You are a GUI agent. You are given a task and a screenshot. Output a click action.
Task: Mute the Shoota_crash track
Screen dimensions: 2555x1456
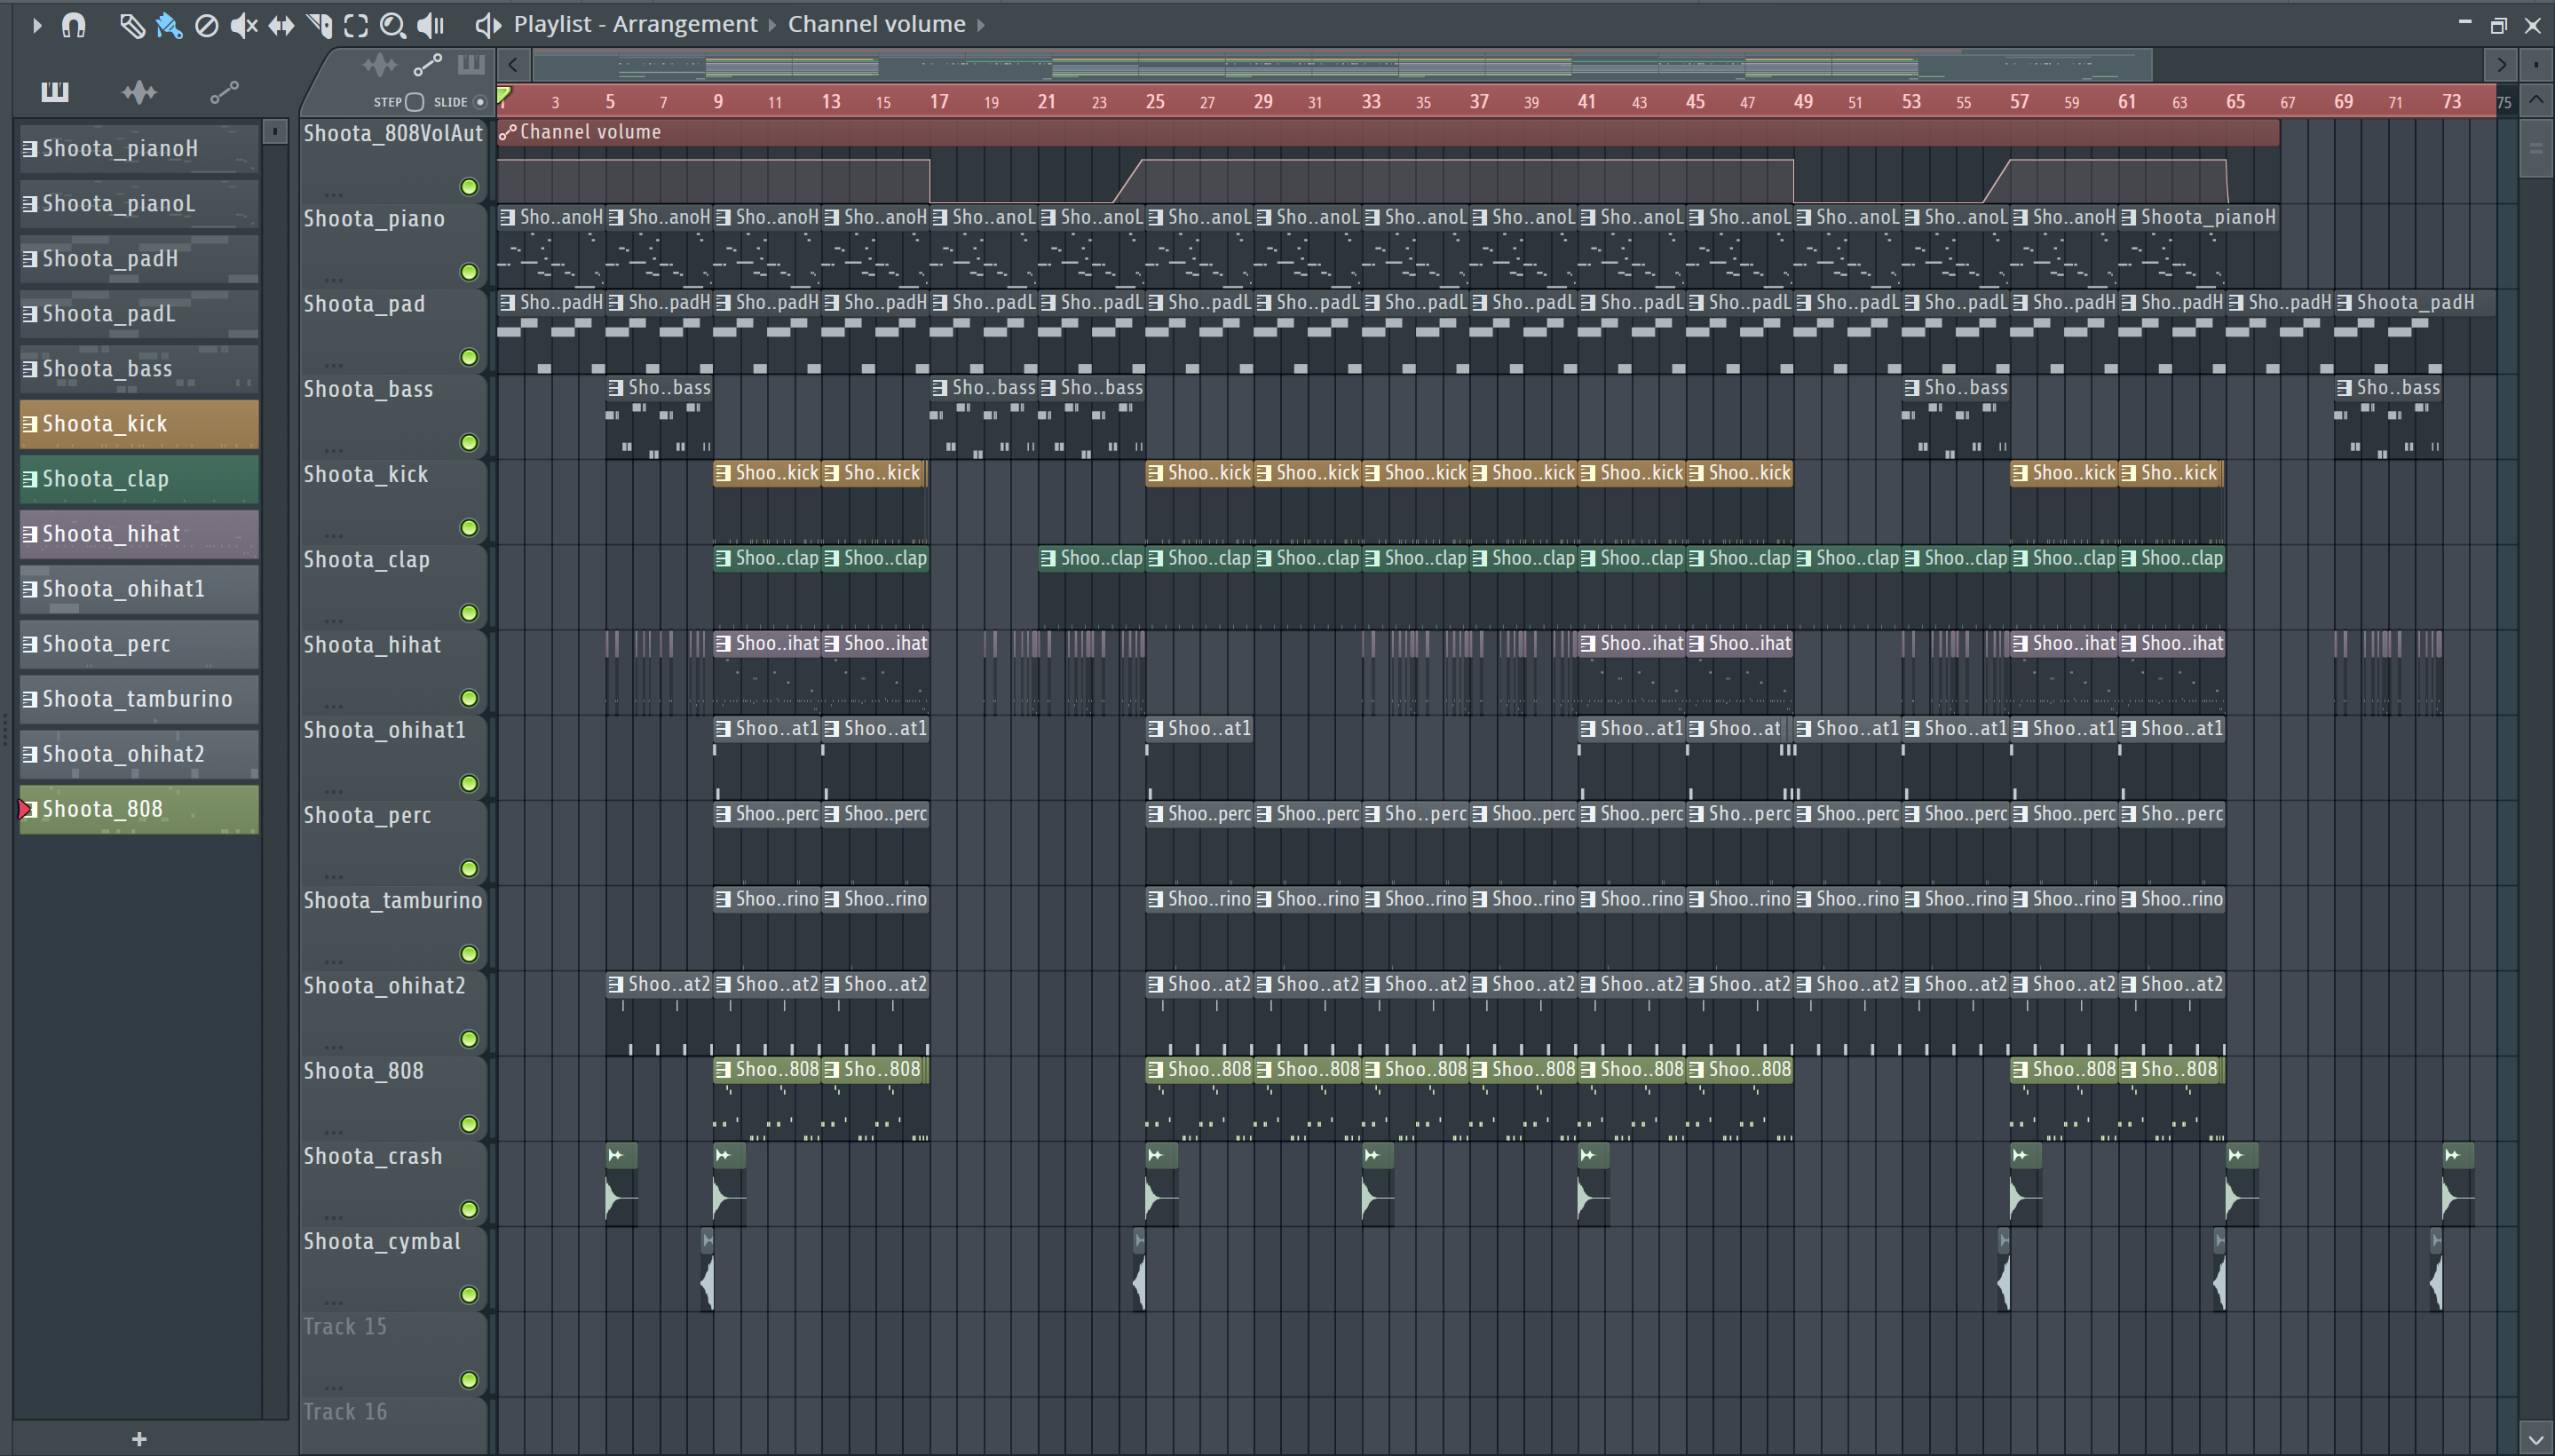click(468, 1209)
